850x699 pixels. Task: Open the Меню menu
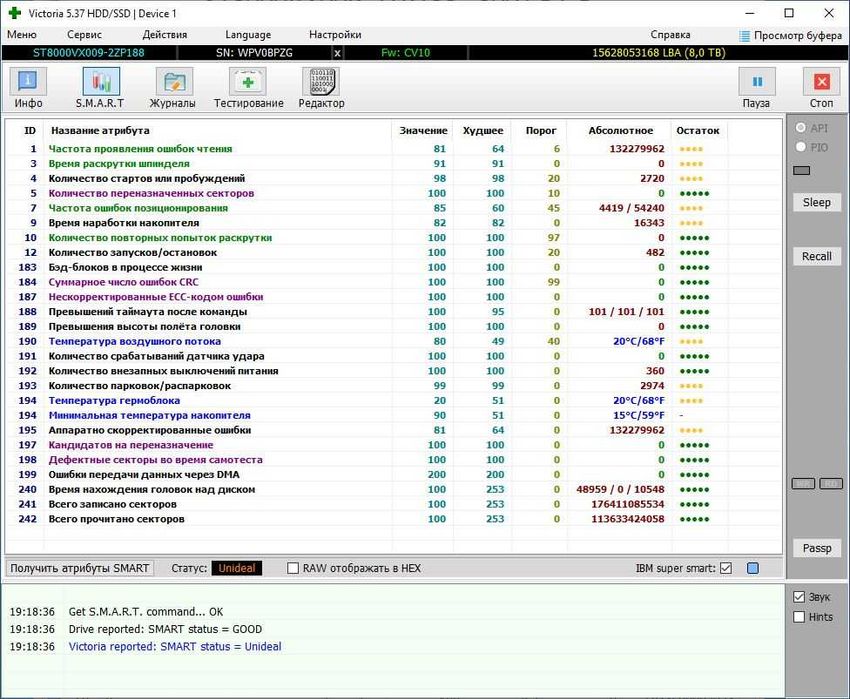22,35
